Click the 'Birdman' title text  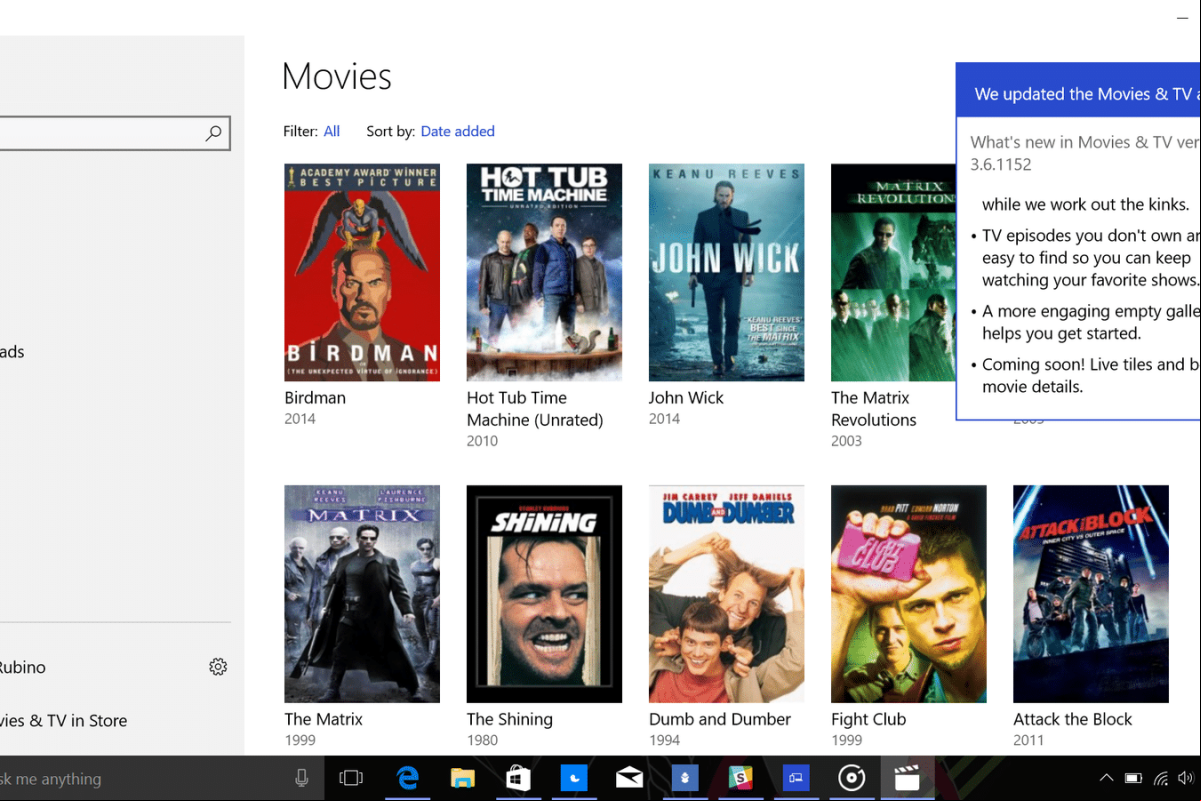[315, 397]
